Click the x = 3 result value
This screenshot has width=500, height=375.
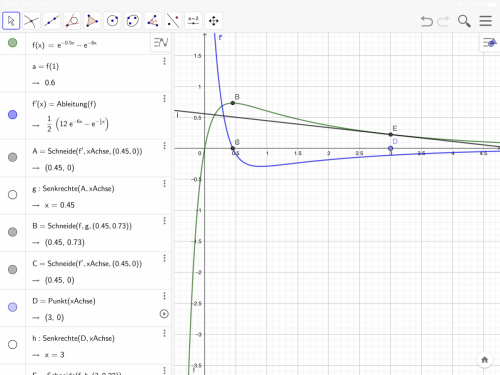pos(54,355)
